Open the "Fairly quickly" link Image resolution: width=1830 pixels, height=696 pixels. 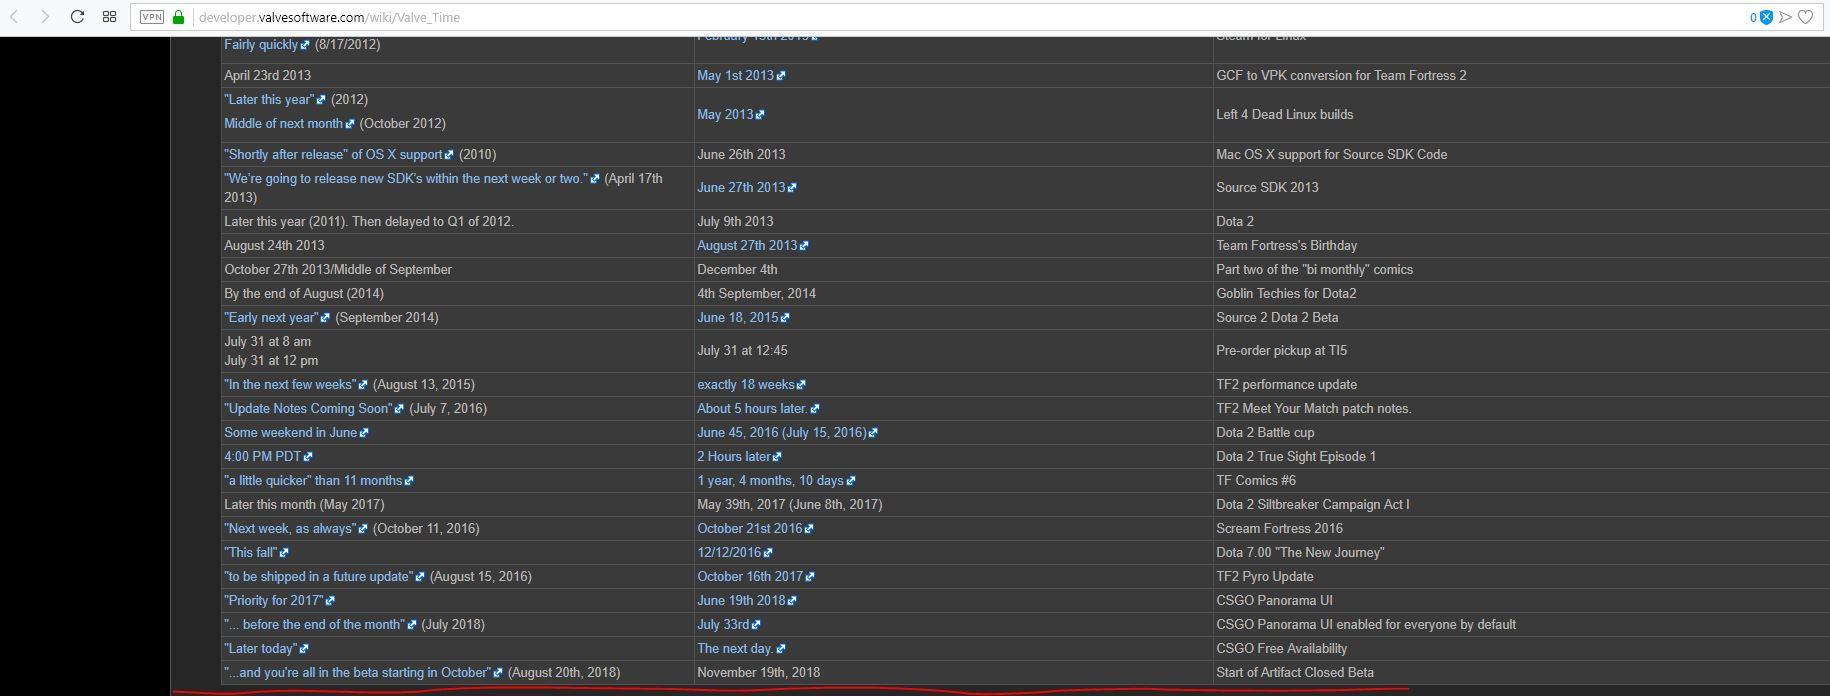pos(261,45)
